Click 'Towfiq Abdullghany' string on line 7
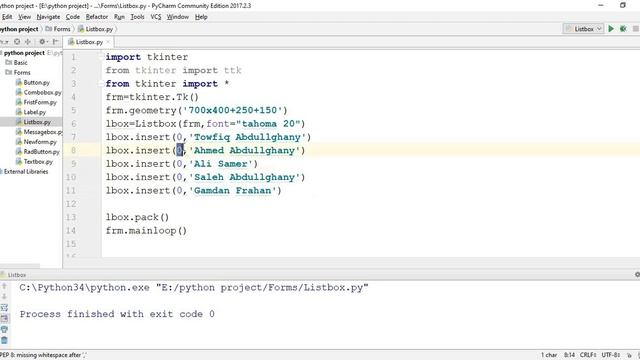Image resolution: width=640 pixels, height=360 pixels. pyautogui.click(x=247, y=137)
